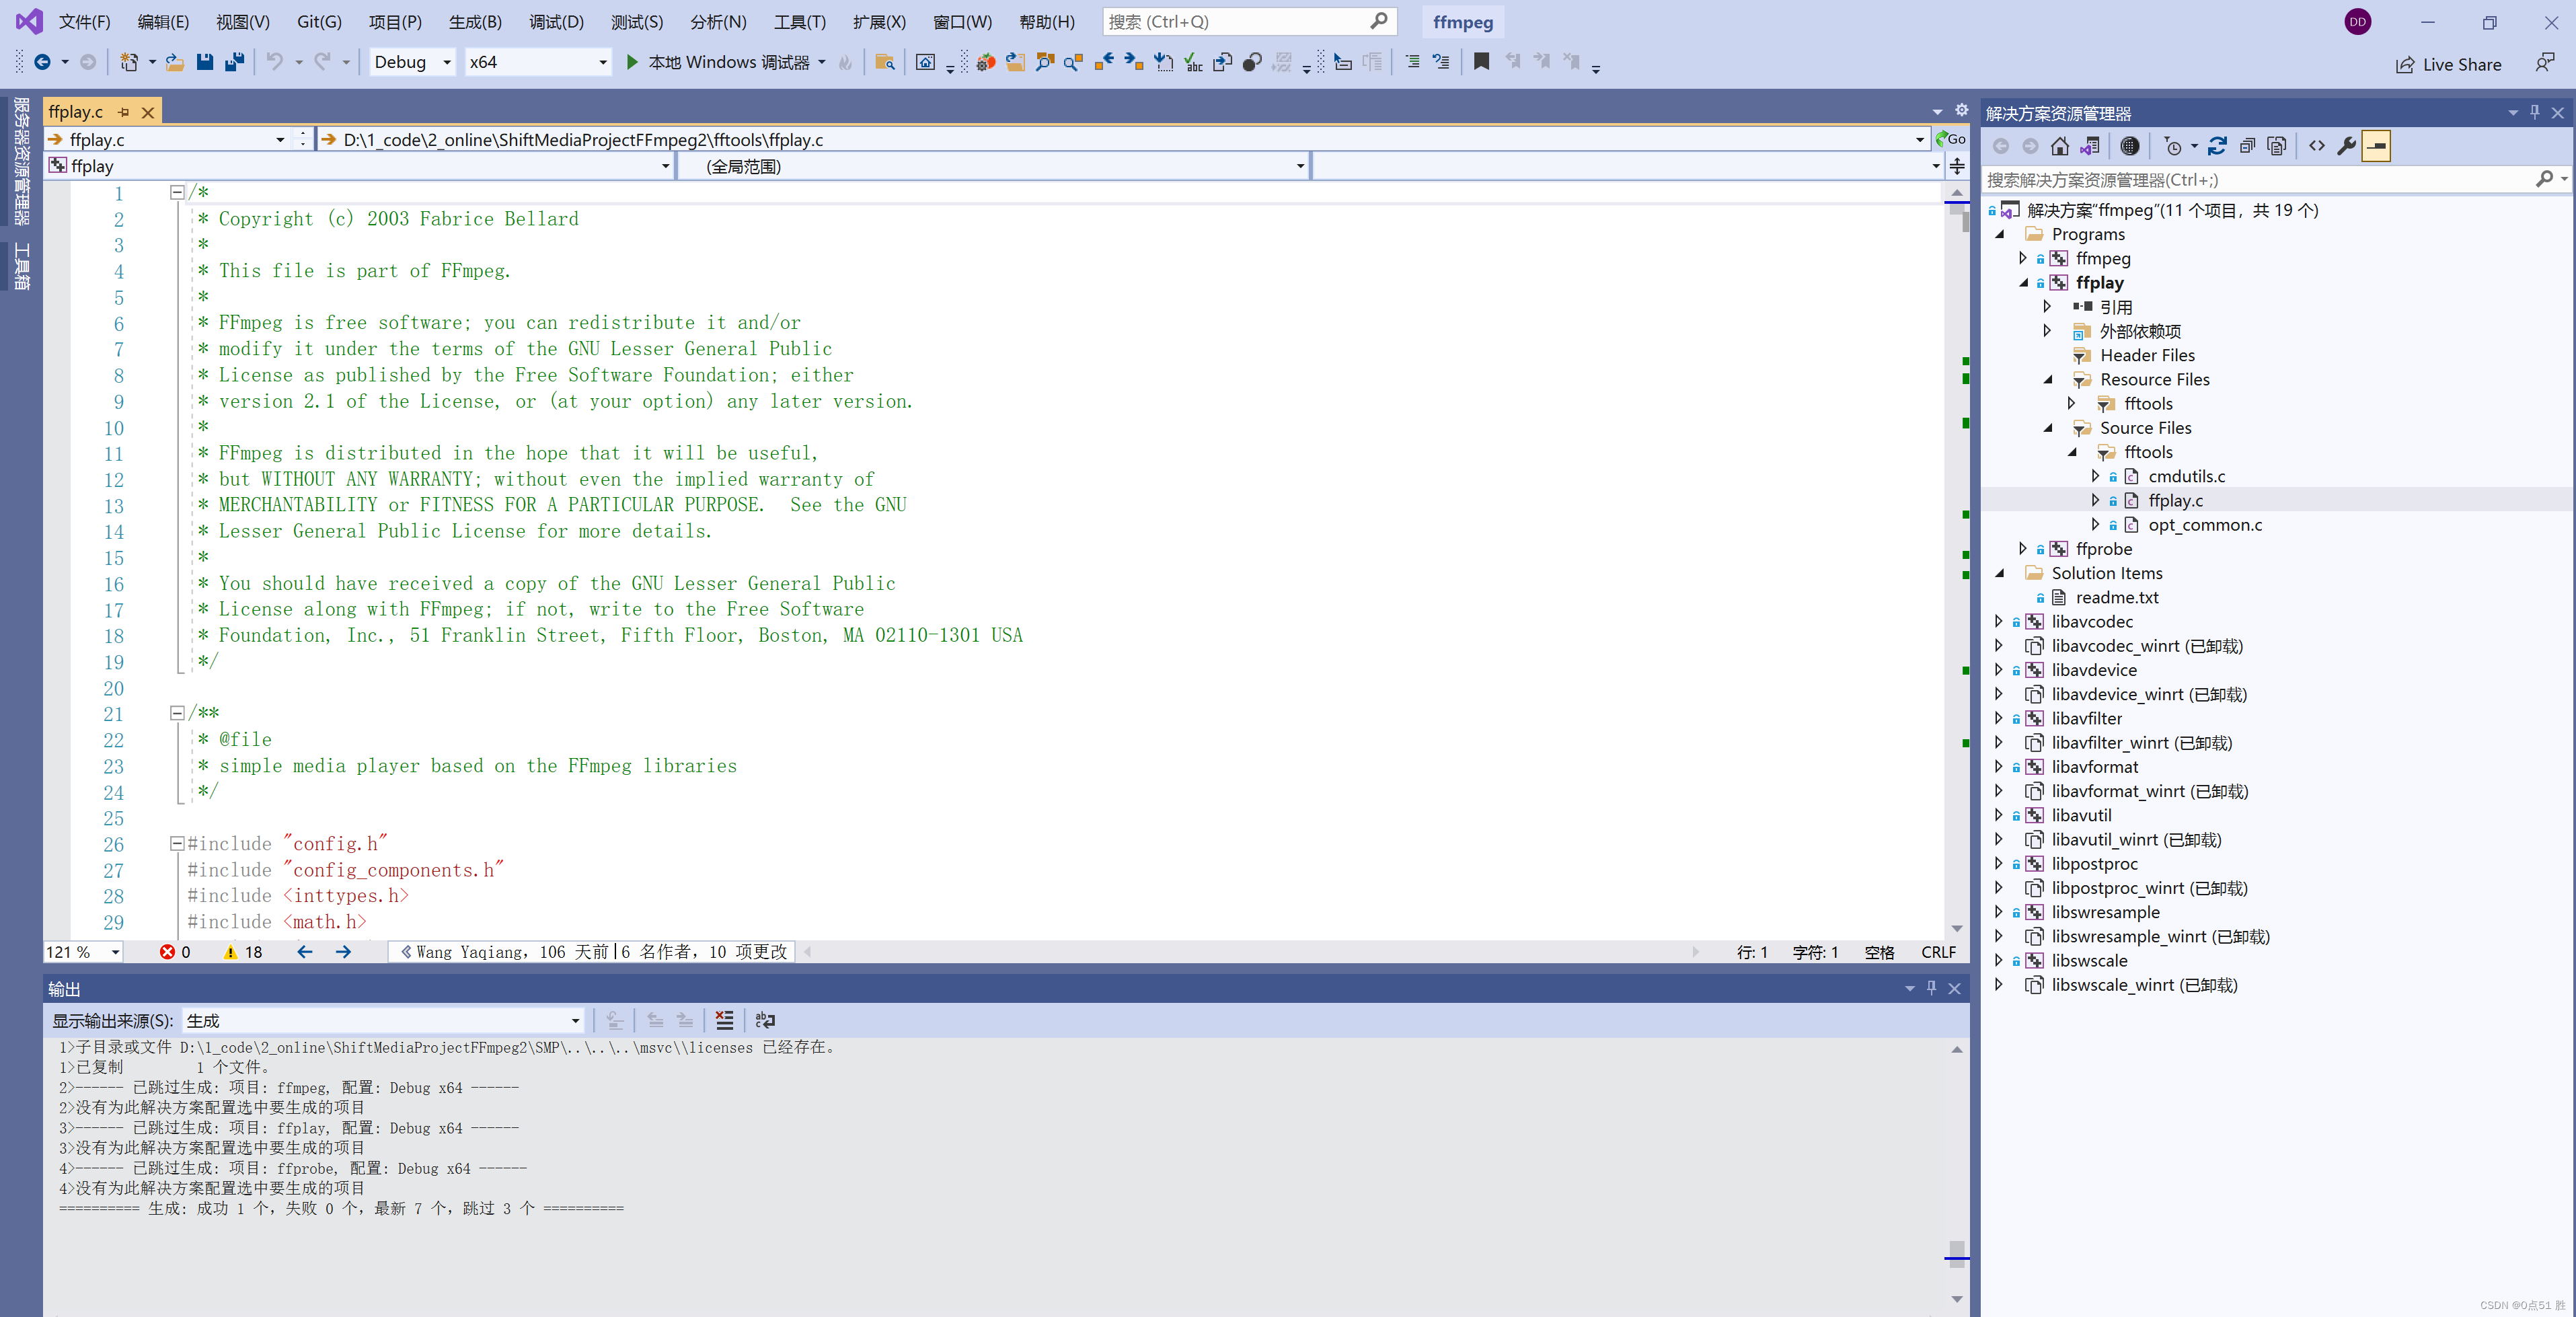Screen dimensions: 2576x1317
Task: Click the Open File folder icon
Action: point(175,62)
